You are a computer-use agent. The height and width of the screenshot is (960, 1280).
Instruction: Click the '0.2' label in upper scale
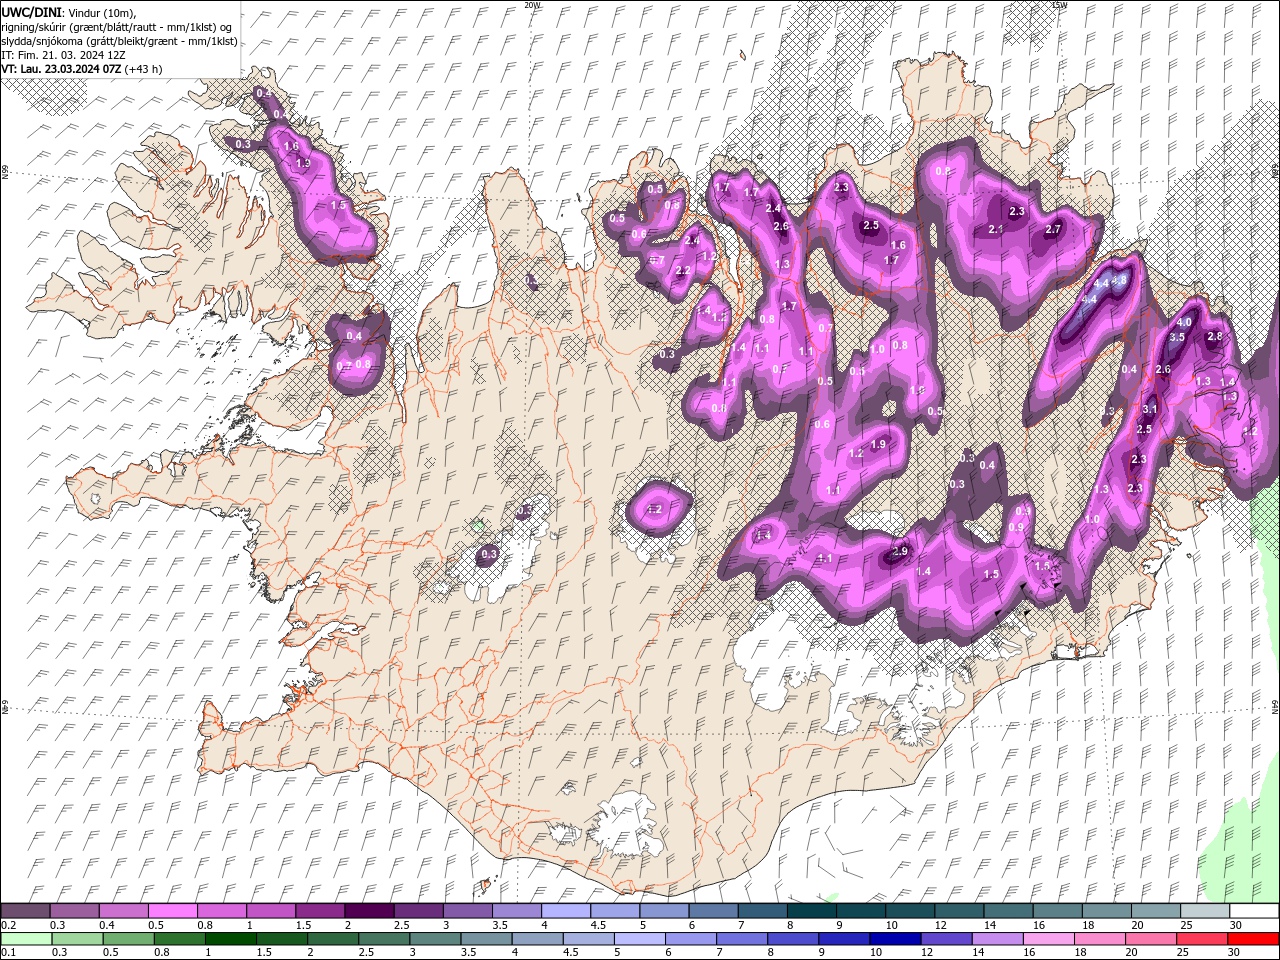click(9, 925)
